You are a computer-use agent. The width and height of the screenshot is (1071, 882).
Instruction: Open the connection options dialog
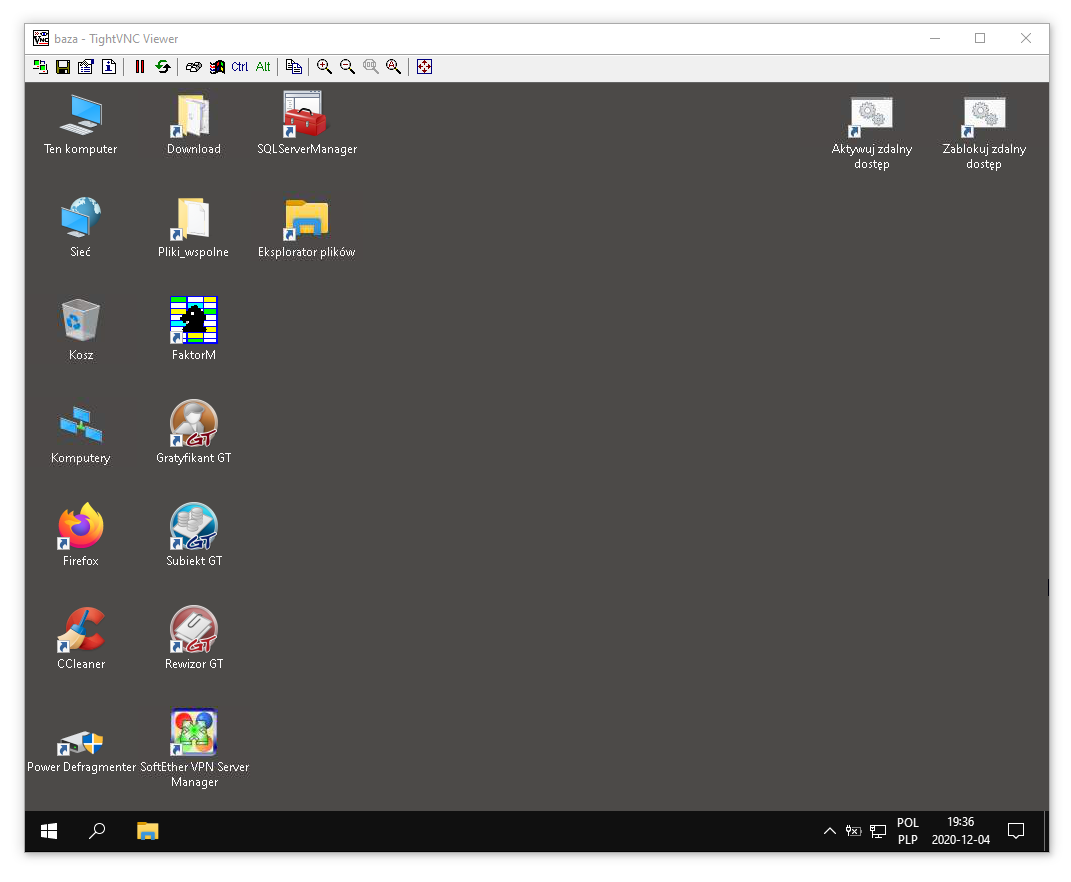coord(85,67)
